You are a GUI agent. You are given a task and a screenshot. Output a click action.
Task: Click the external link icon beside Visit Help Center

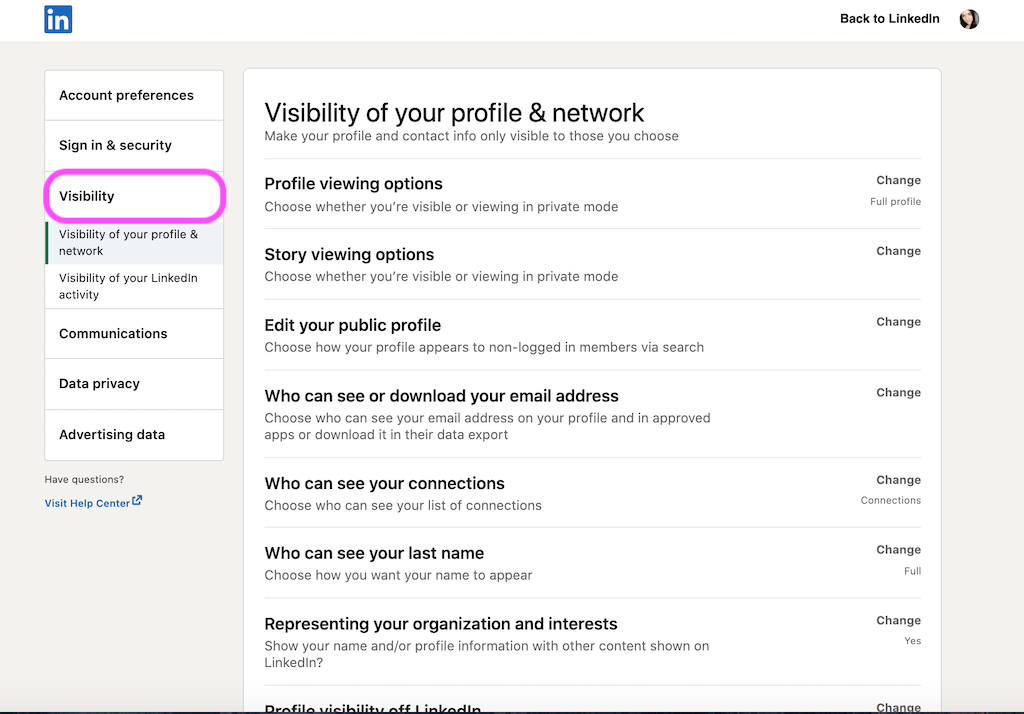(137, 500)
